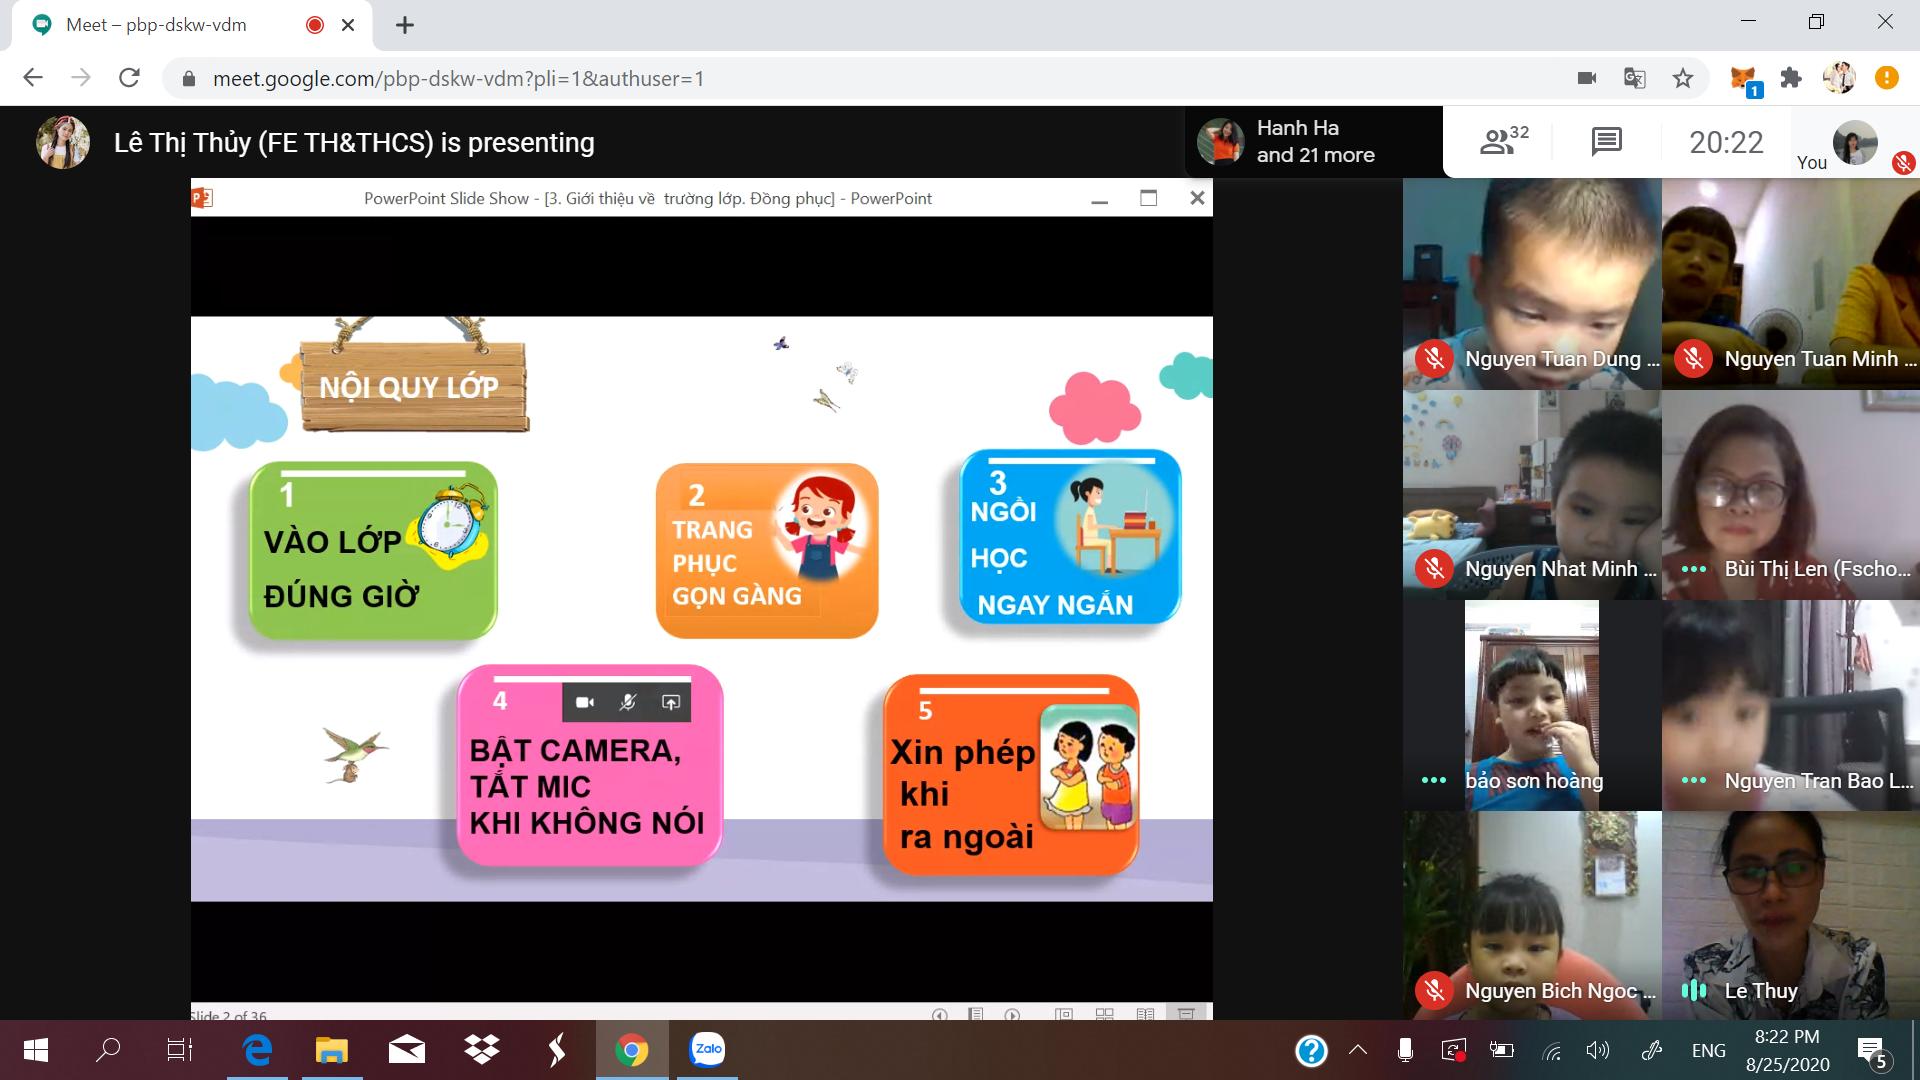1920x1080 pixels.
Task: Translate this page with Google Translate icon
Action: 1635,78
